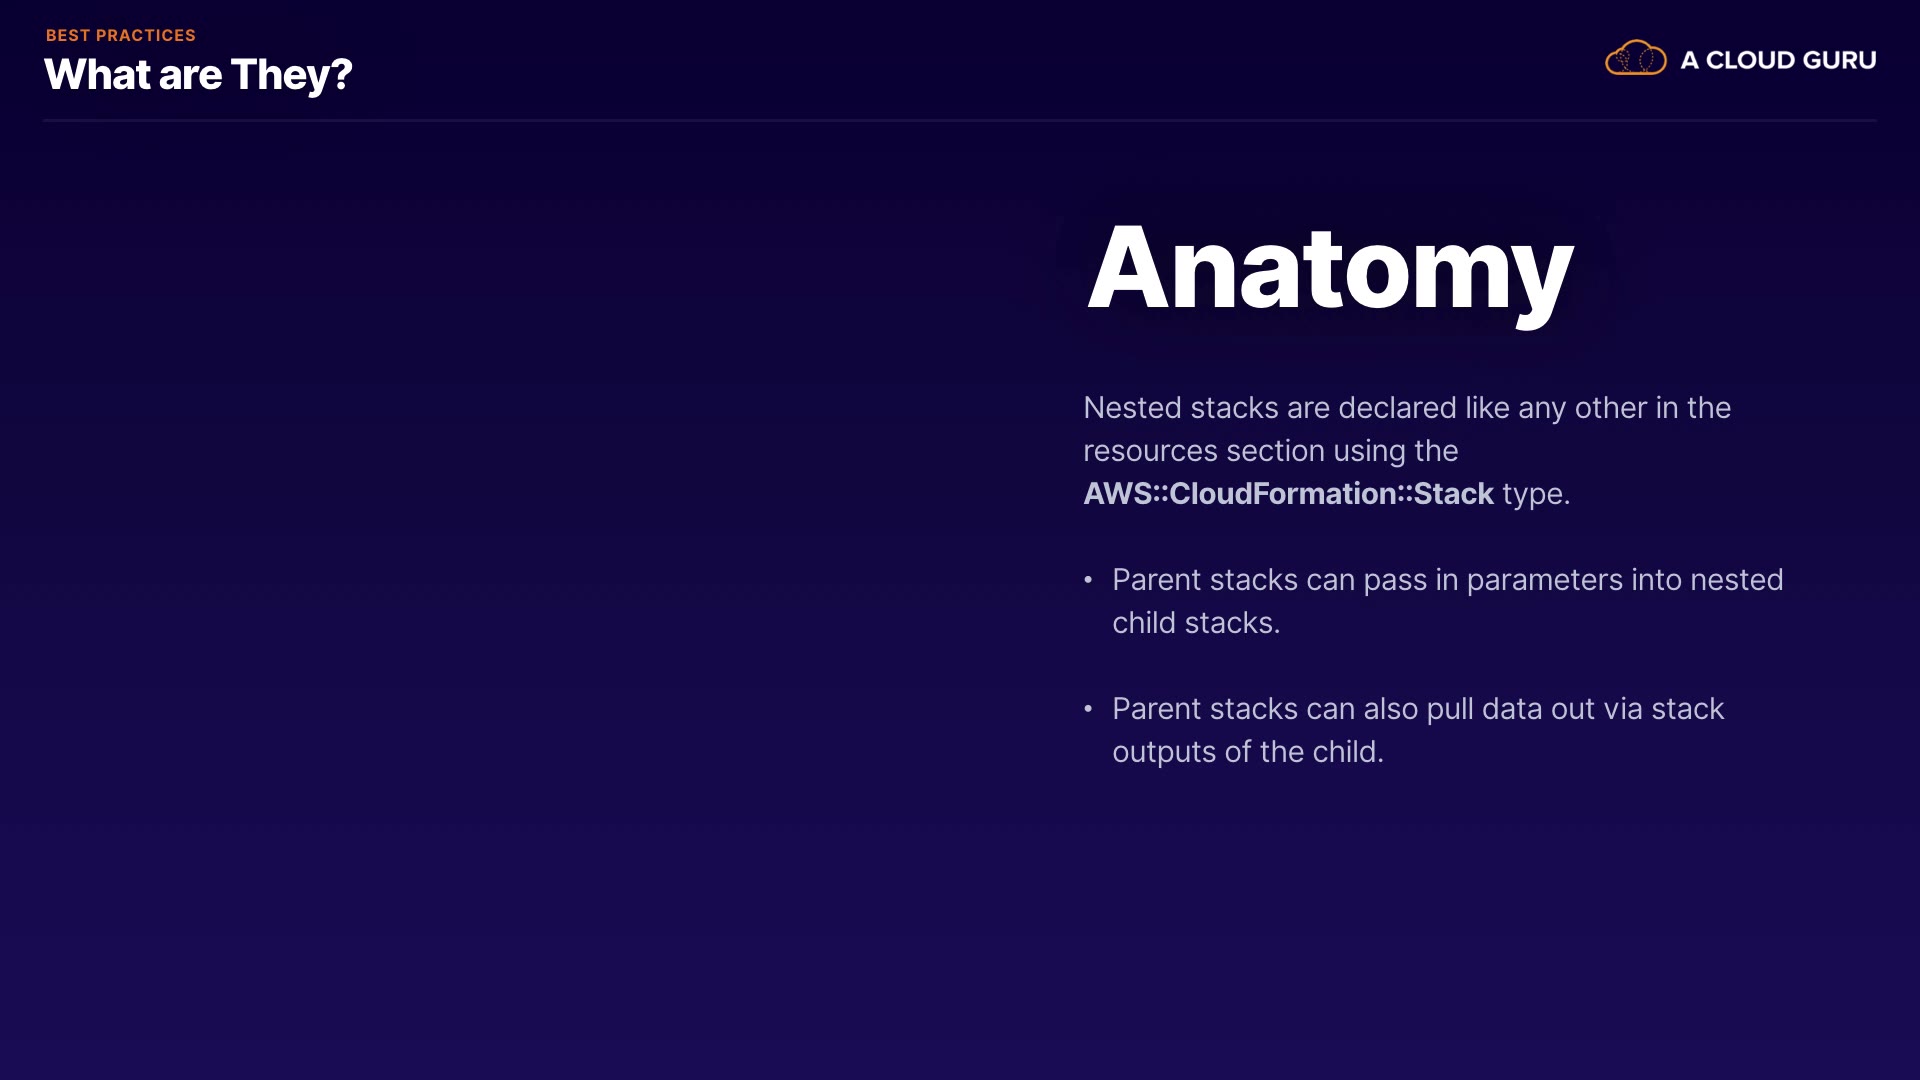This screenshot has width=1920, height=1080.
Task: Click the bold "AWS::CloudFormation::Stack" text
Action: [1288, 494]
